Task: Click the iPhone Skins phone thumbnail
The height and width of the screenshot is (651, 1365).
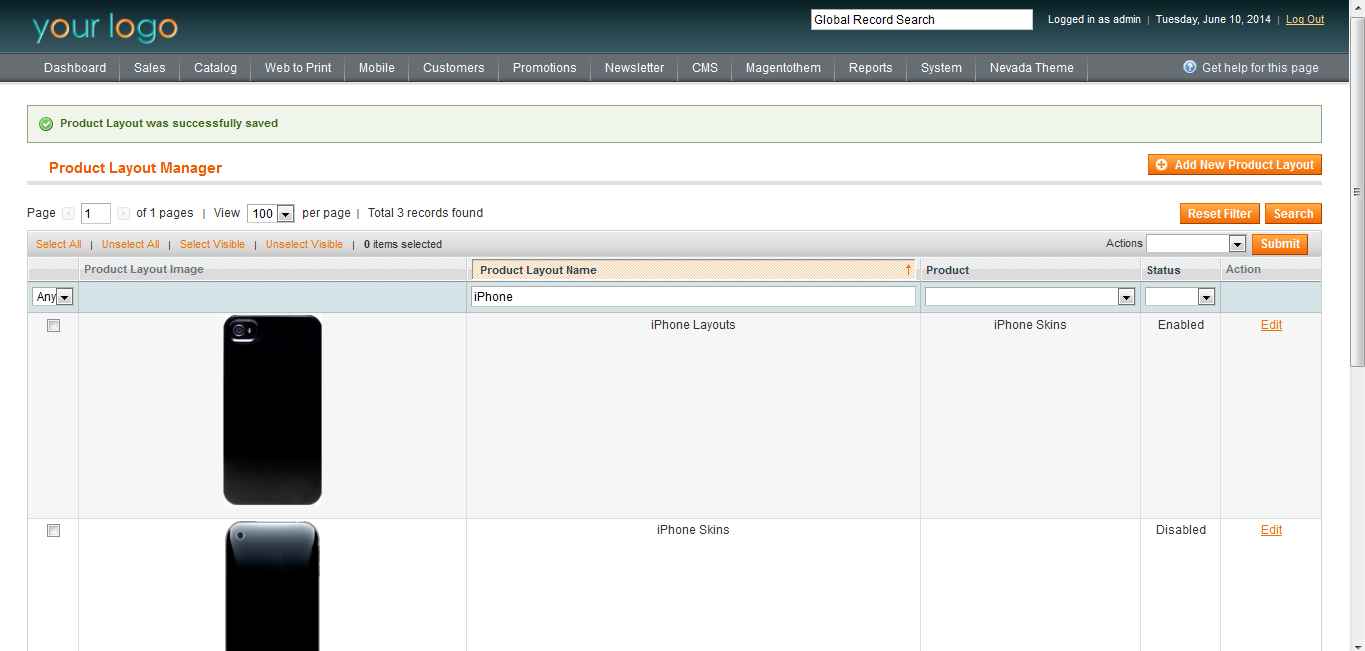Action: click(x=272, y=585)
